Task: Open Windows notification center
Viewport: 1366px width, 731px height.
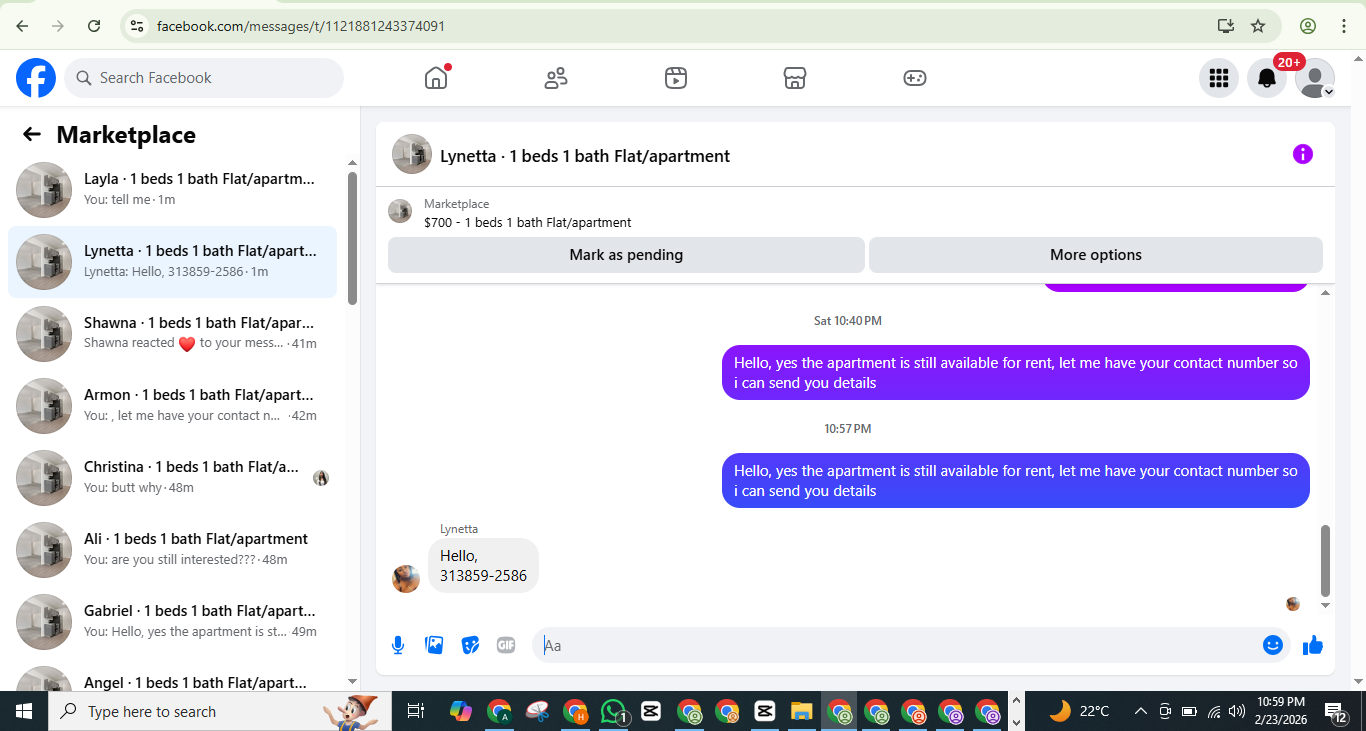Action: (1336, 711)
